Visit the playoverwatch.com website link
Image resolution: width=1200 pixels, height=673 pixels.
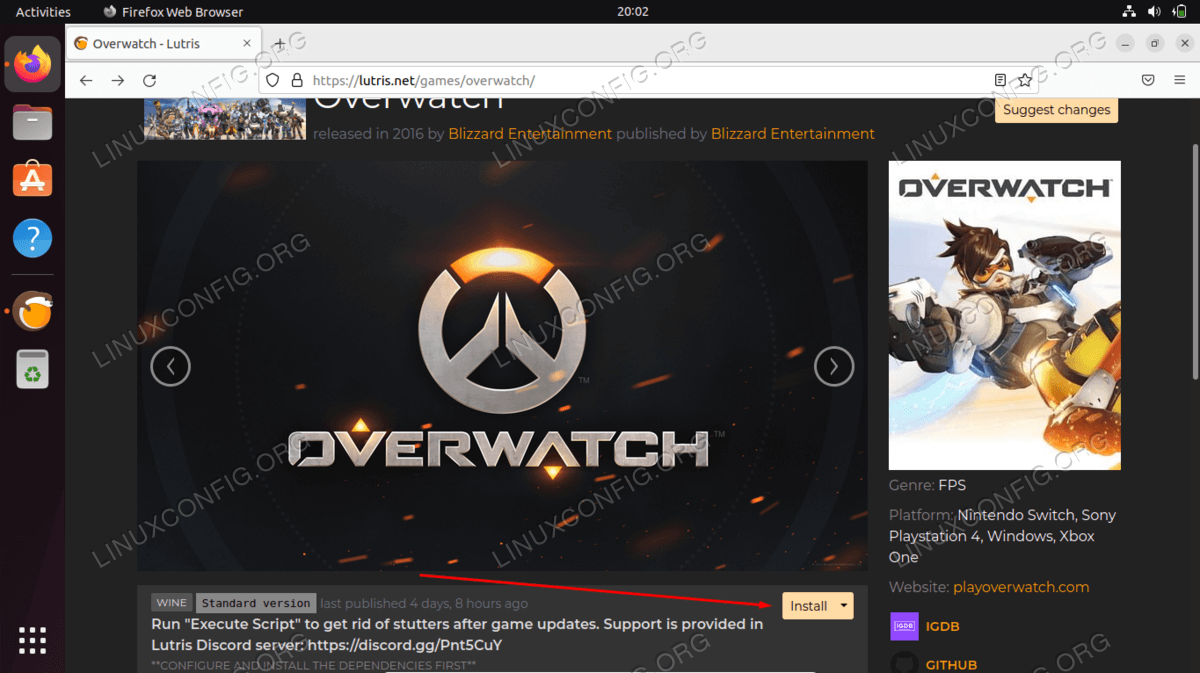point(1021,587)
